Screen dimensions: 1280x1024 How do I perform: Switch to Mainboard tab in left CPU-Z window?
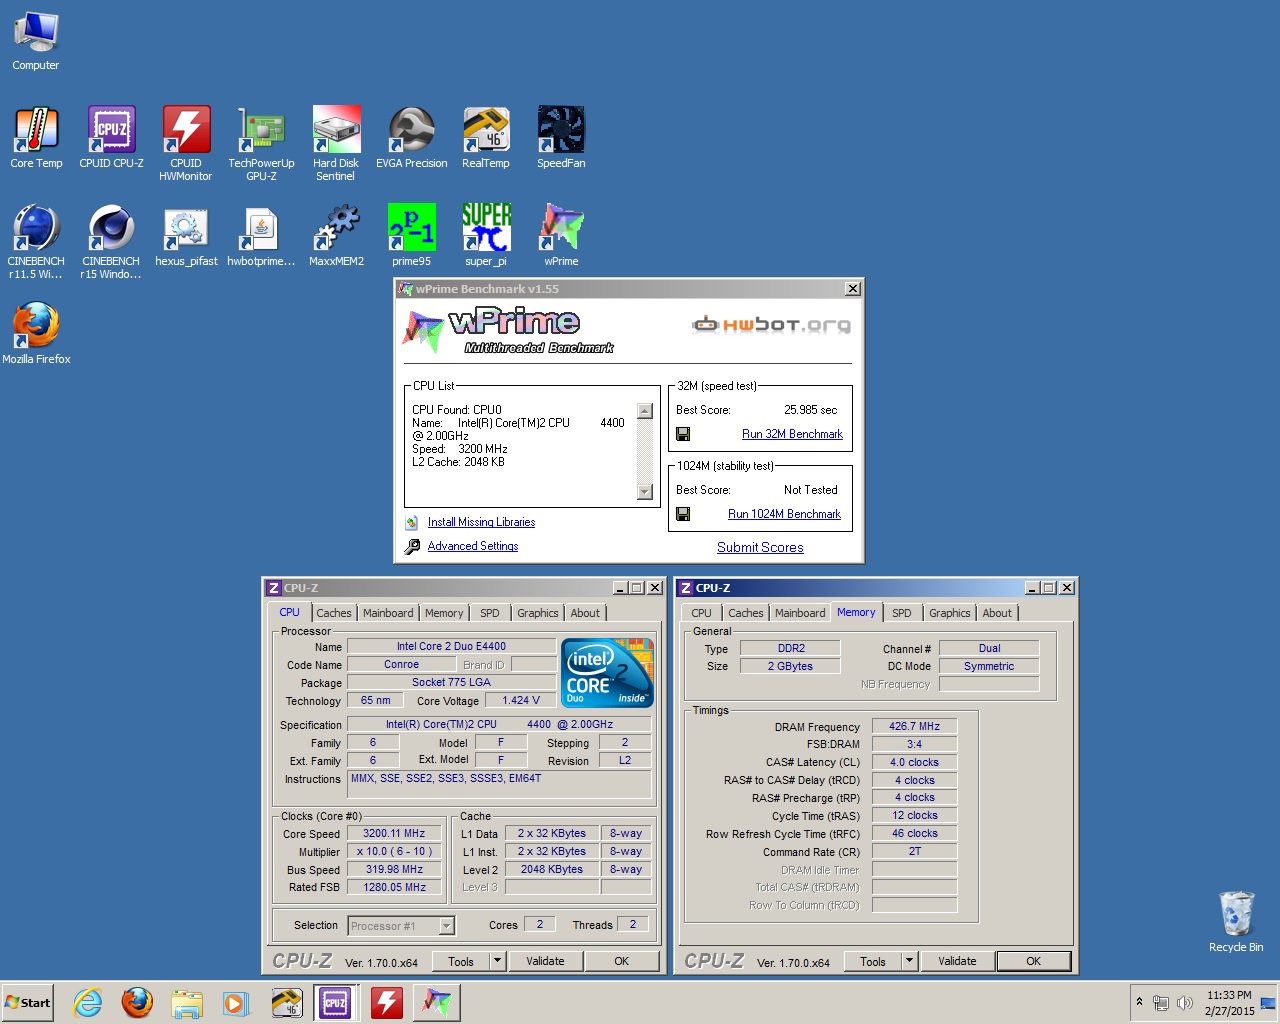pos(388,613)
